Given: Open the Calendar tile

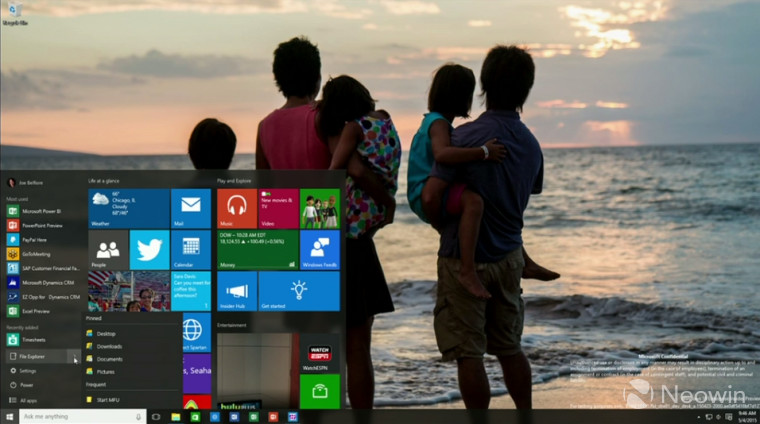Looking at the screenshot, I should point(190,249).
